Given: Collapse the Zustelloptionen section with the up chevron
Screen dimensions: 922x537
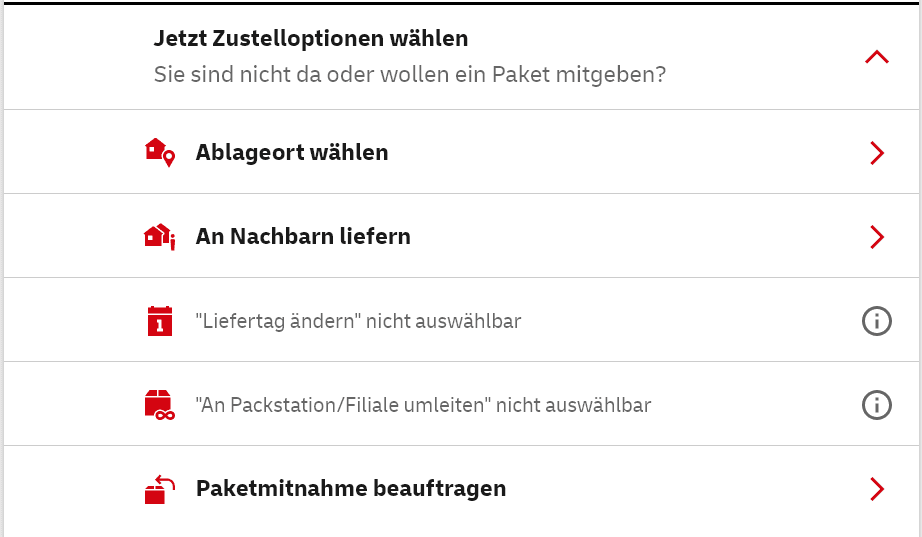Looking at the screenshot, I should coord(876,57).
